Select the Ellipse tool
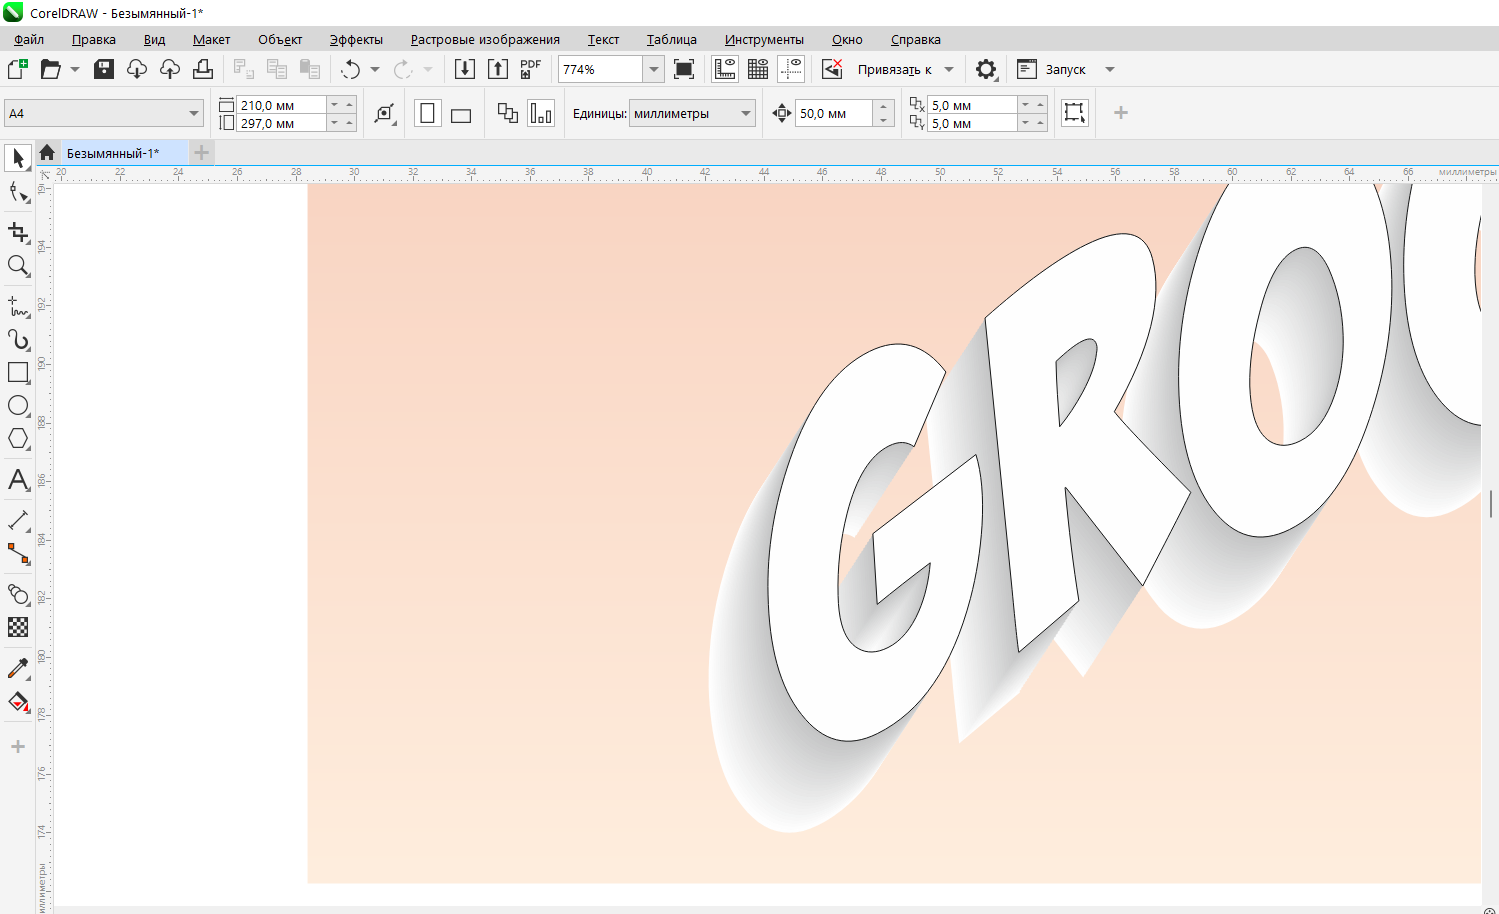The height and width of the screenshot is (914, 1499). [18, 406]
